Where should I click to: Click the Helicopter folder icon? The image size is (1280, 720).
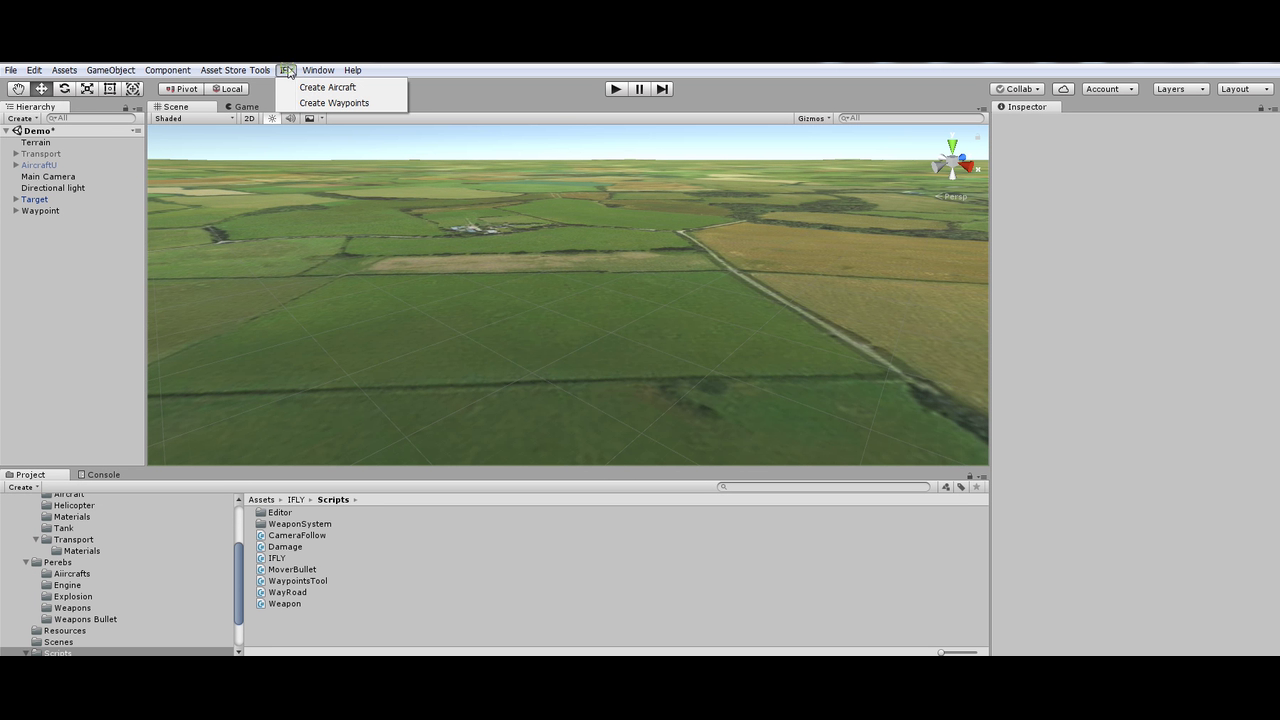click(x=46, y=505)
